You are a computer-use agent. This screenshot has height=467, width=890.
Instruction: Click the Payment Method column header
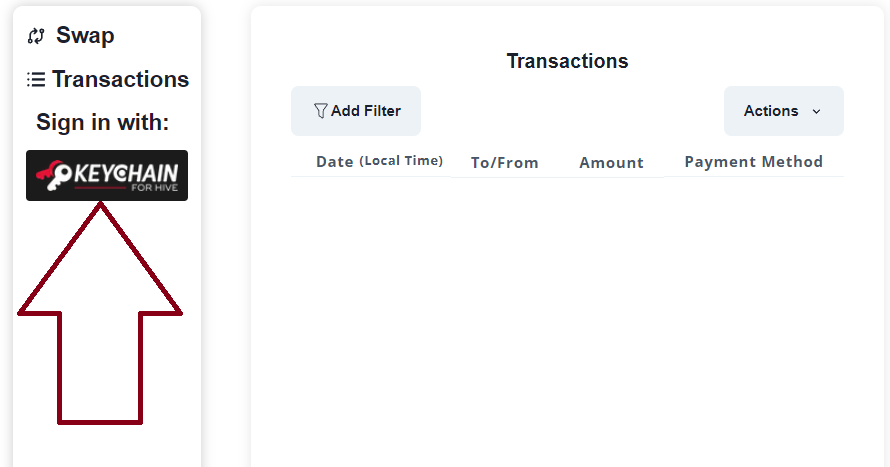[x=753, y=162]
